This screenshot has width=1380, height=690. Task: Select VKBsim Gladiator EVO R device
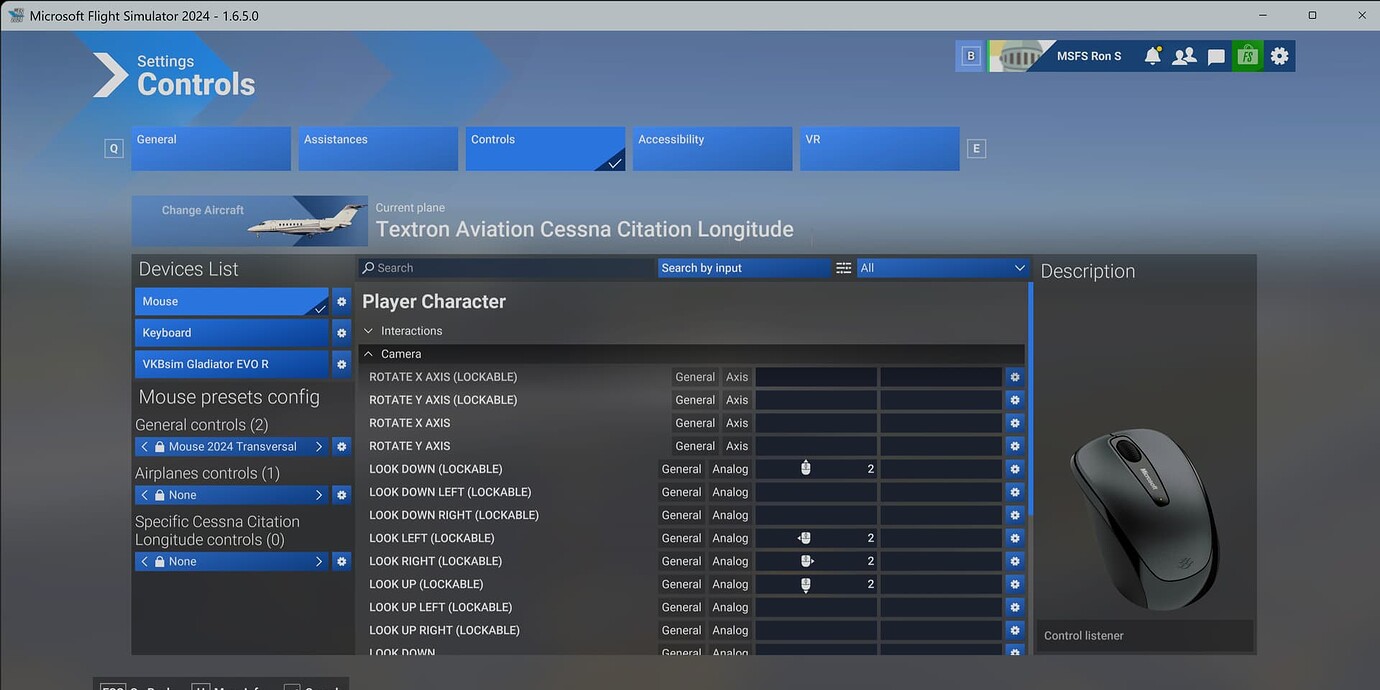click(x=231, y=364)
